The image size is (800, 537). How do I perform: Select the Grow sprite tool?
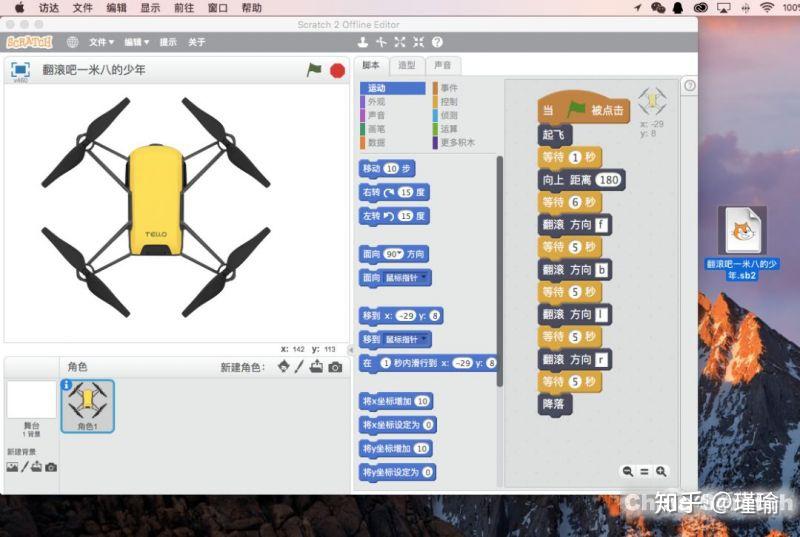click(400, 42)
